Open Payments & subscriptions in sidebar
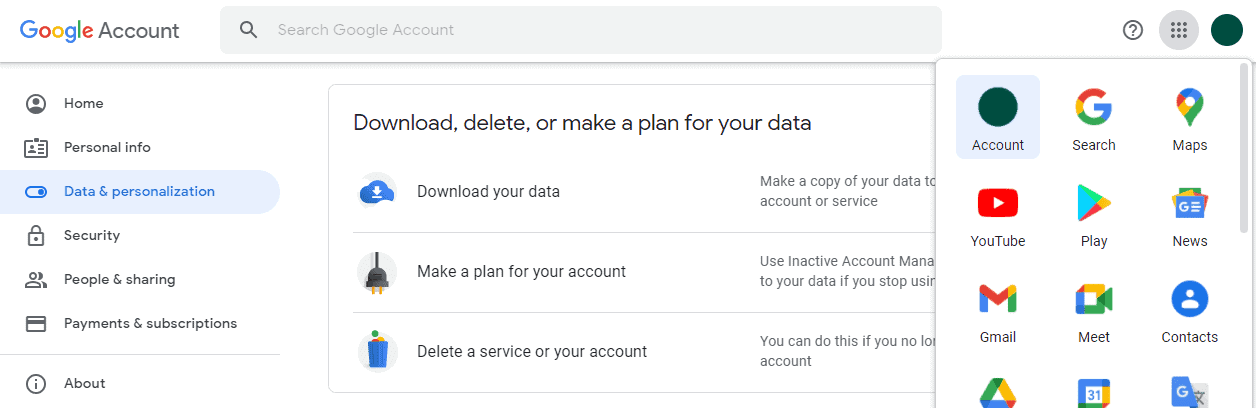This screenshot has width=1256, height=408. [x=140, y=324]
